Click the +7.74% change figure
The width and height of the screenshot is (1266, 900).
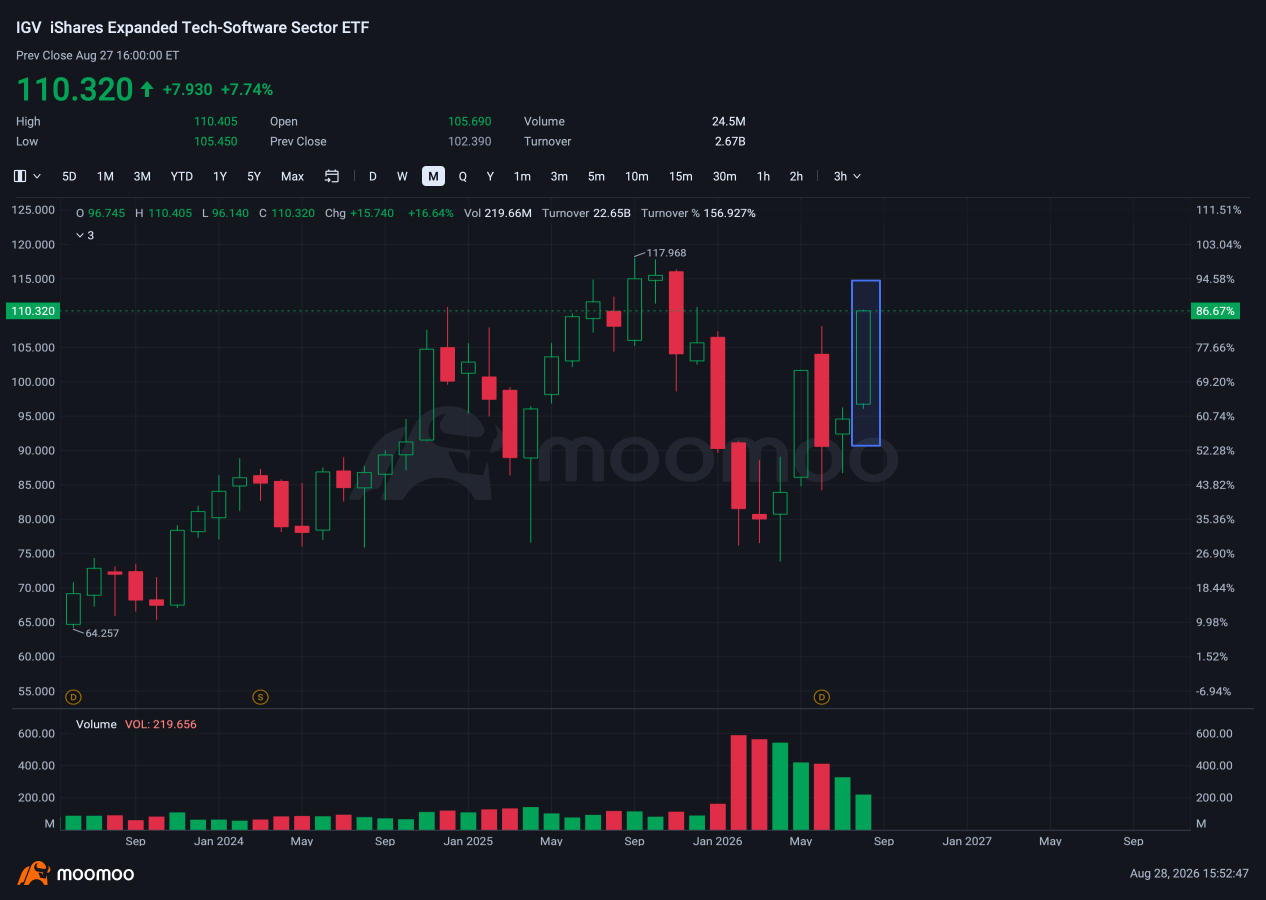(247, 89)
